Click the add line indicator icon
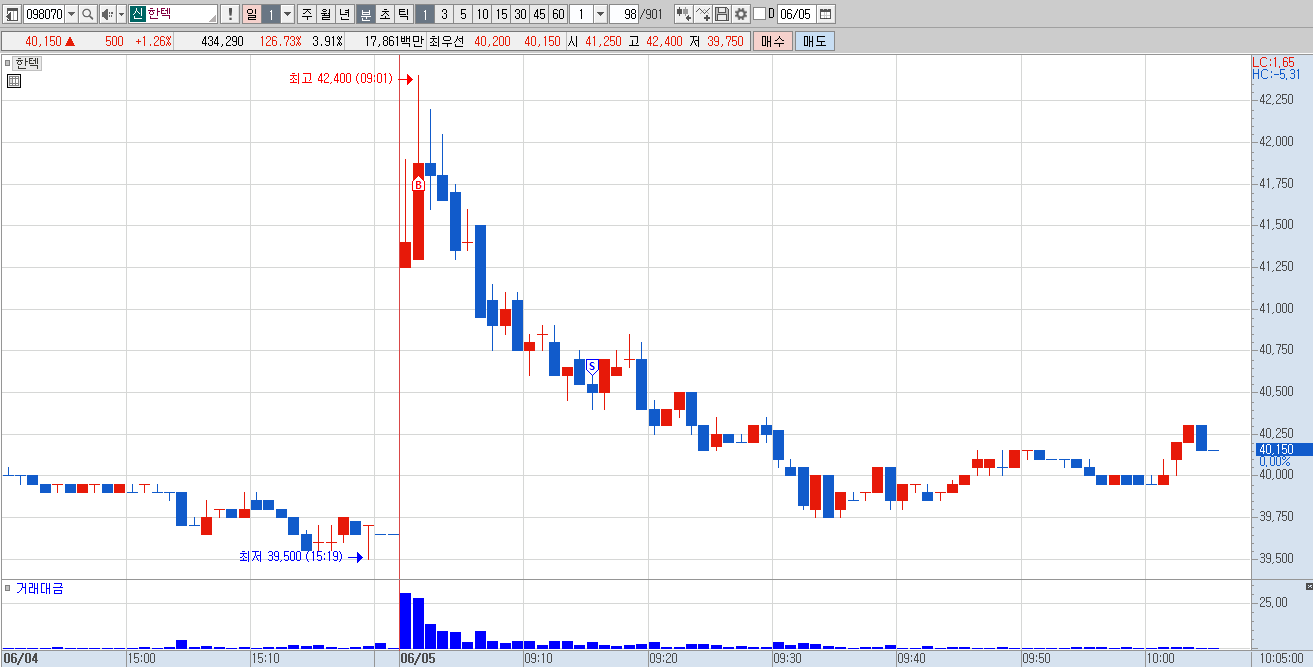 (x=703, y=14)
